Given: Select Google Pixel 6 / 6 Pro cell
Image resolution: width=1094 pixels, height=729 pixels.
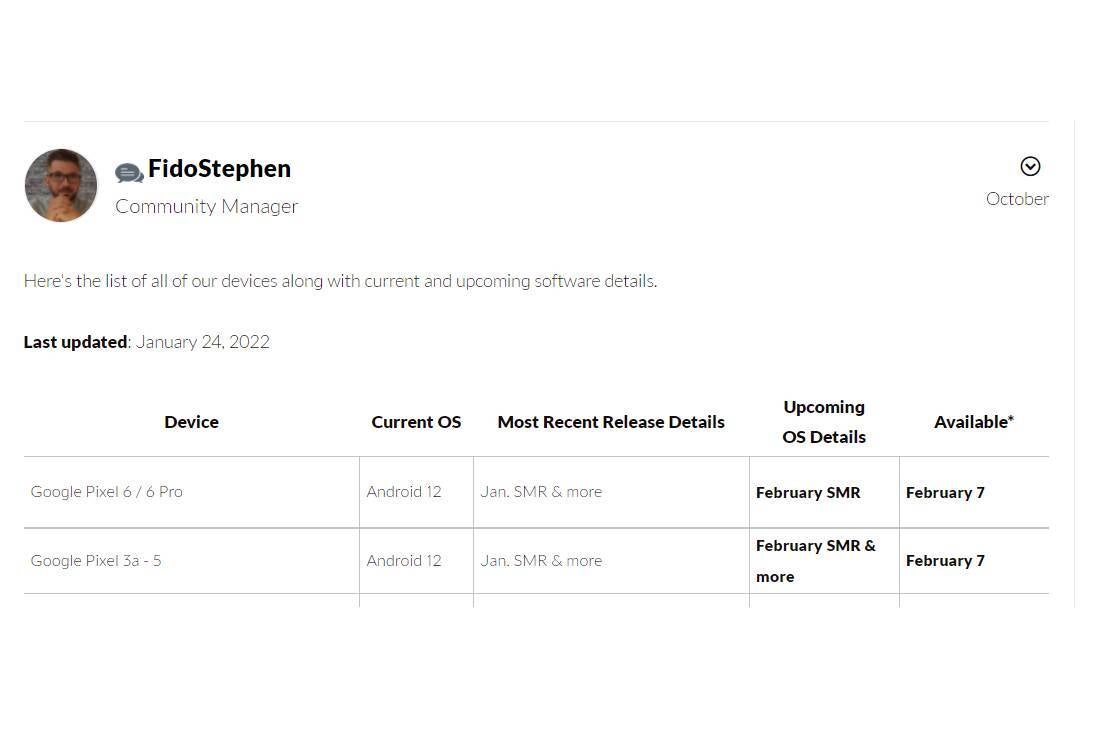Looking at the screenshot, I should click(x=107, y=492).
